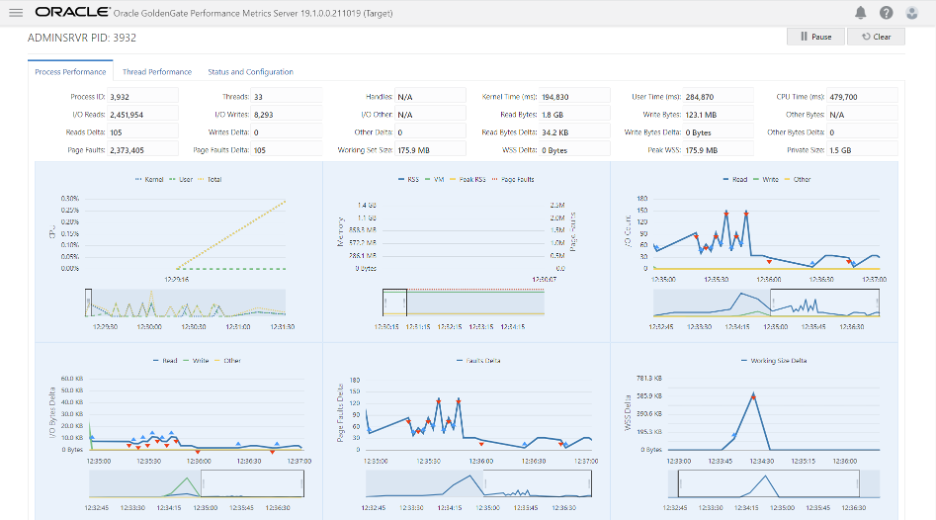Select the Peak WSS field showing 175.9 MB
This screenshot has height=520, width=936.
pyautogui.click(x=718, y=150)
